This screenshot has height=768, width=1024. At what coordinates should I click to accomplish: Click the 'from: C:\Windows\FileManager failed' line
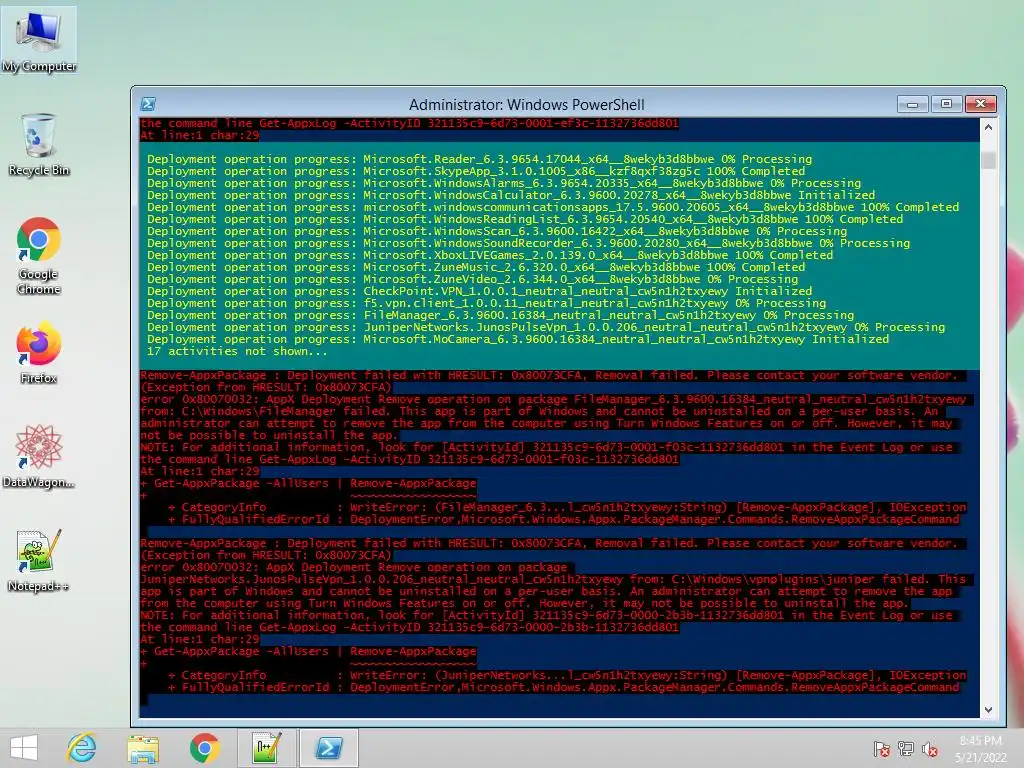click(539, 411)
